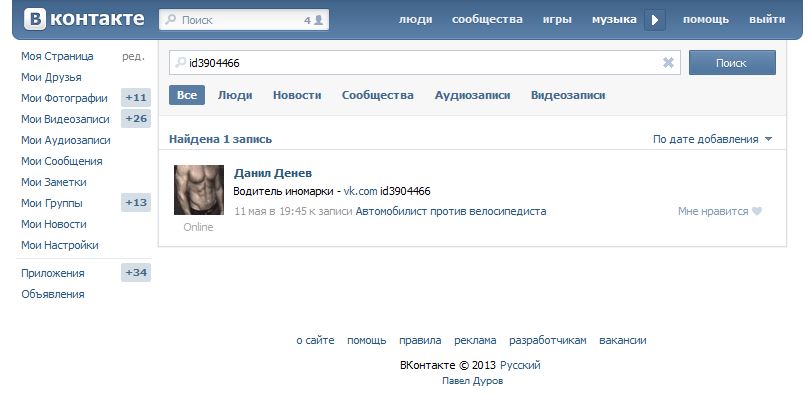The height and width of the screenshot is (415, 808).
Task: Switch to the Сообщества tab
Action: [377, 95]
